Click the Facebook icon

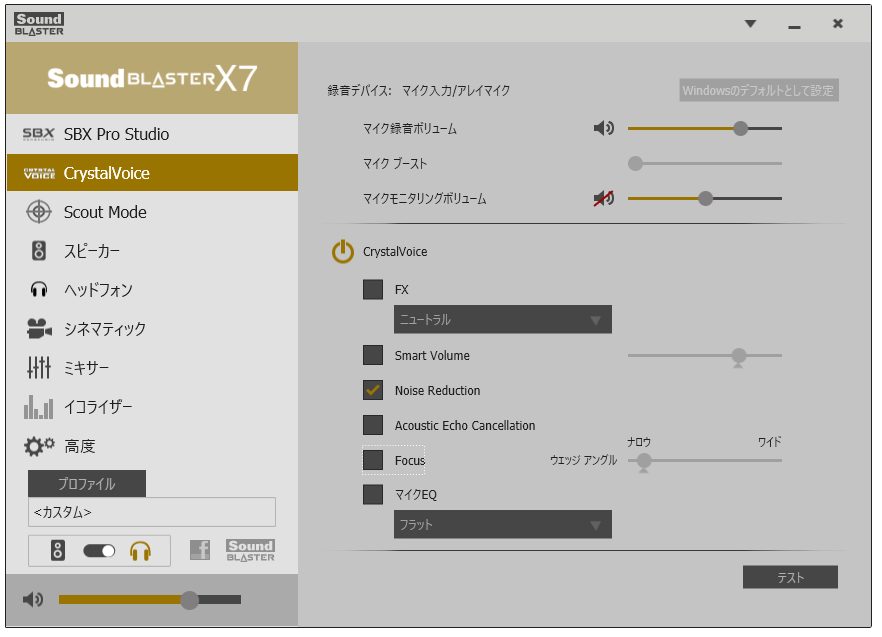[200, 550]
